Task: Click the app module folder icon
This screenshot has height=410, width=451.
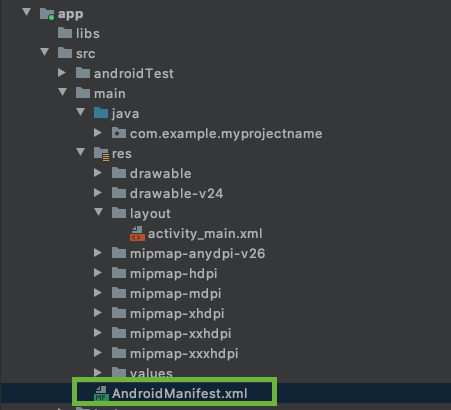Action: pyautogui.click(x=47, y=14)
